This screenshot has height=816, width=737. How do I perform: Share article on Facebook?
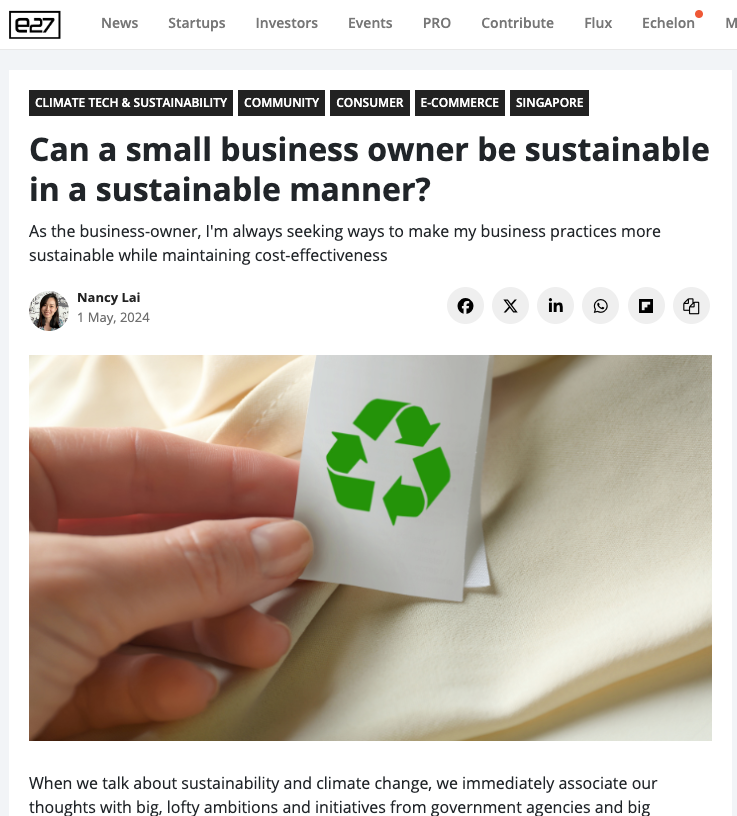[465, 305]
